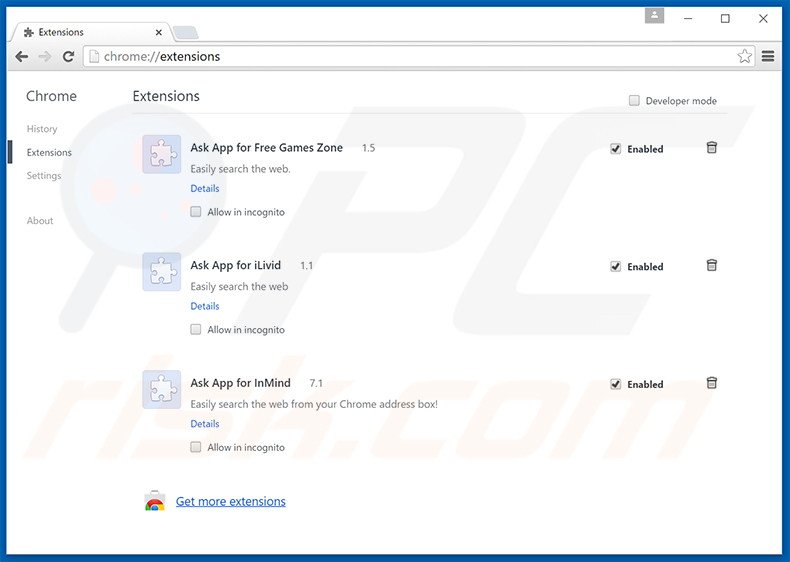Viewport: 790px width, 562px height.
Task: Allow Ask App for iLivid in incognito
Action: point(195,329)
